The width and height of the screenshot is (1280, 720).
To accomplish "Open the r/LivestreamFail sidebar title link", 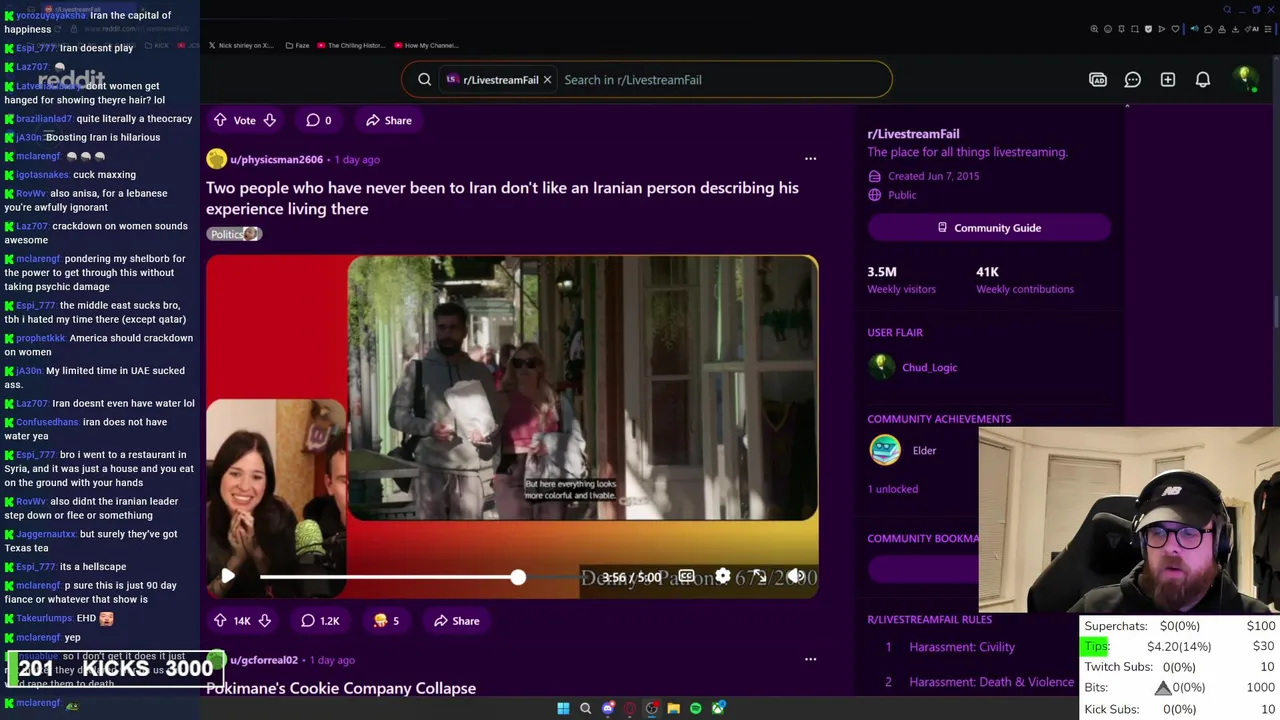I will click(x=913, y=134).
